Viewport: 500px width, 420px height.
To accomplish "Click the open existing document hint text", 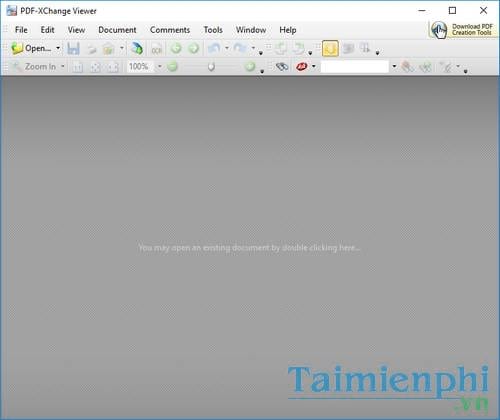I will tap(249, 248).
